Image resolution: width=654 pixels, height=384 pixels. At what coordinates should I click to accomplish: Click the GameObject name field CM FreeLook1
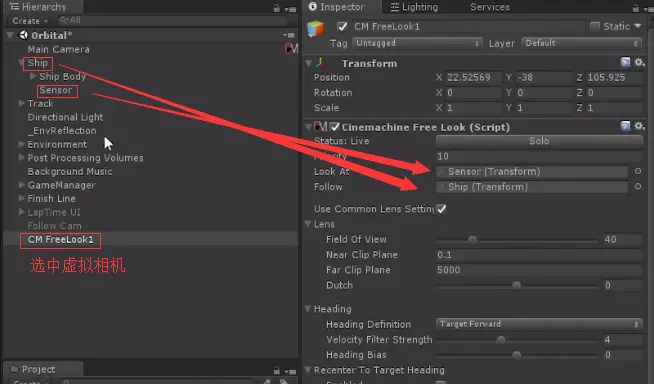click(x=468, y=27)
